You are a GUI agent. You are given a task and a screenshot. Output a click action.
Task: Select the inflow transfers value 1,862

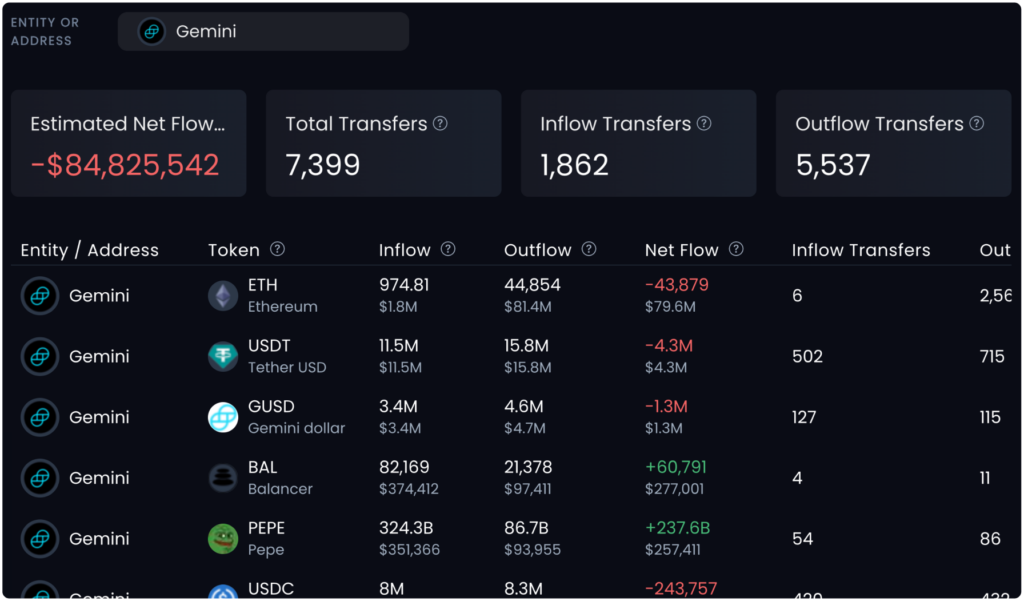(575, 165)
